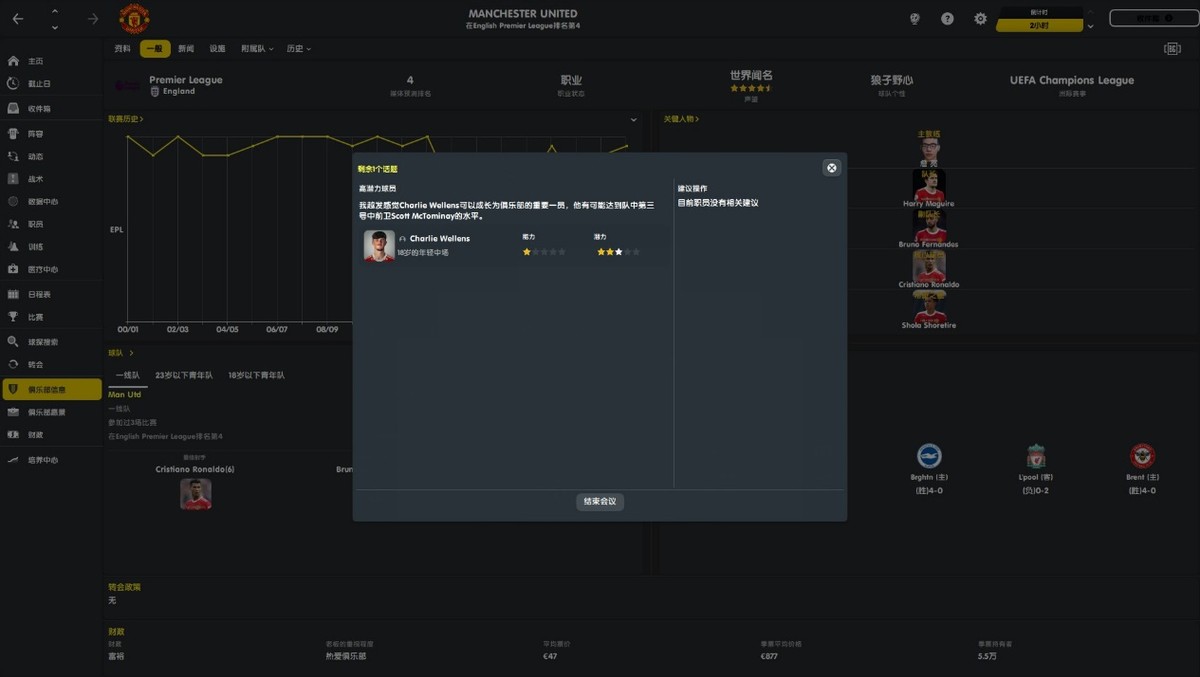The width and height of the screenshot is (1200, 677).
Task: Open Shola Shoretire portrait in key people
Action: pos(929,307)
